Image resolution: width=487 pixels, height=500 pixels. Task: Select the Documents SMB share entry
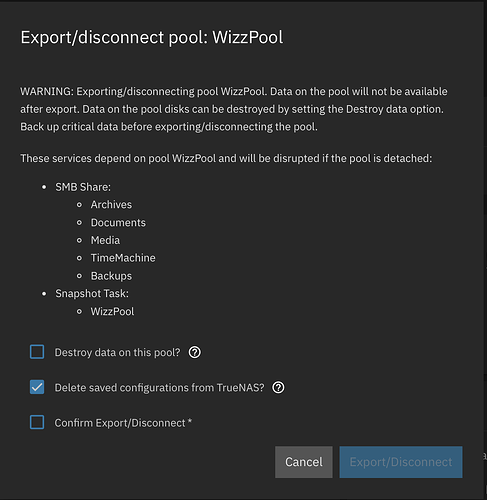[x=118, y=223]
